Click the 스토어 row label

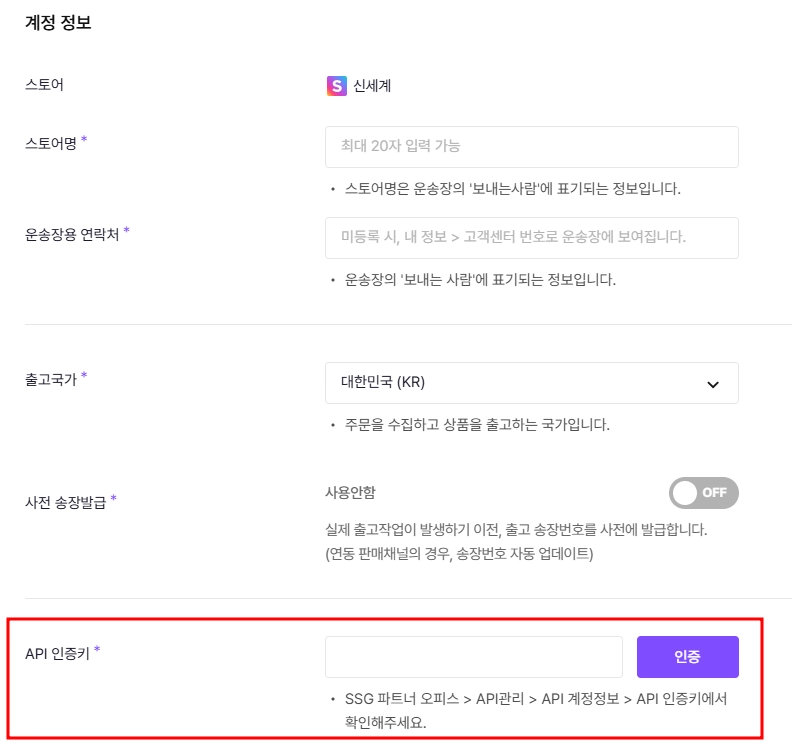point(44,84)
